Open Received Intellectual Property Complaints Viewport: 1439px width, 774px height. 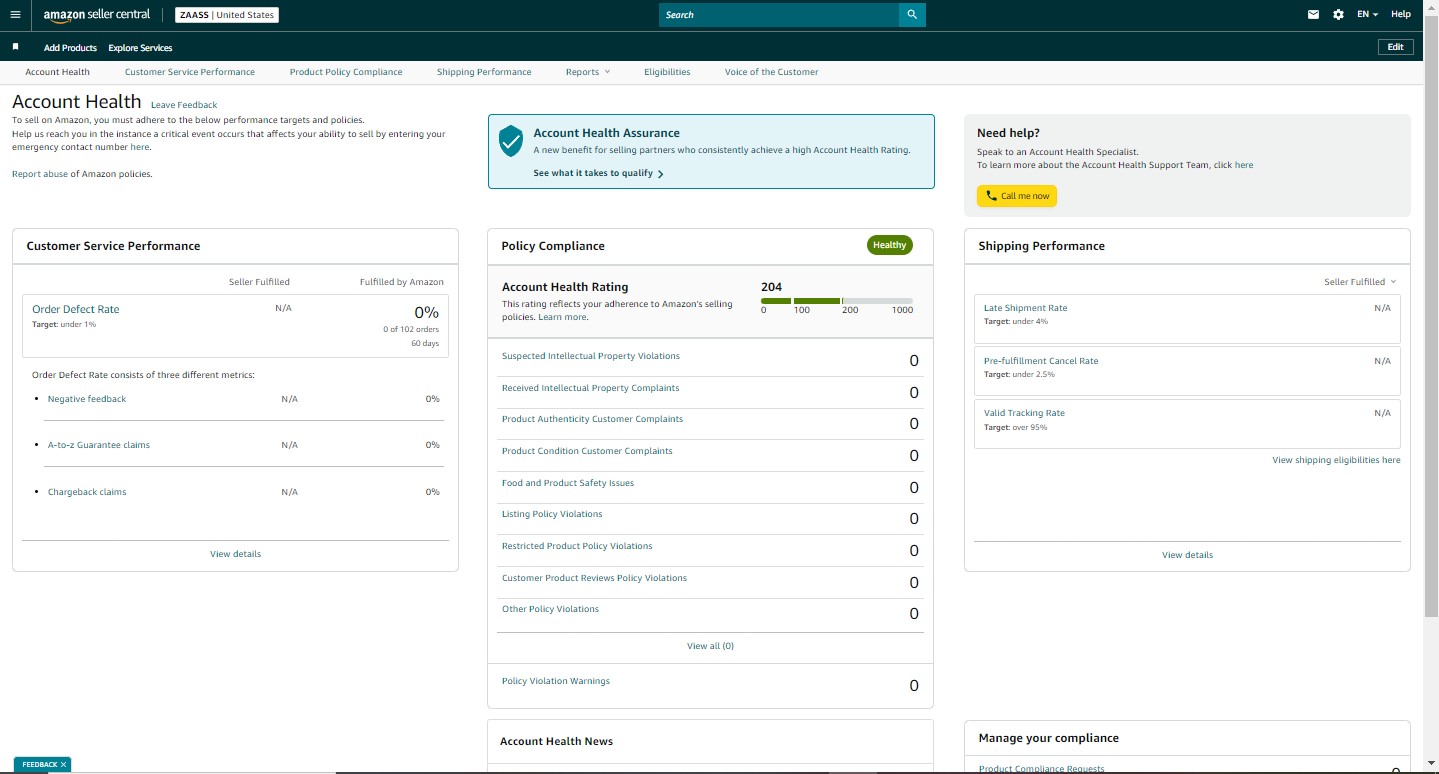pyautogui.click(x=590, y=388)
